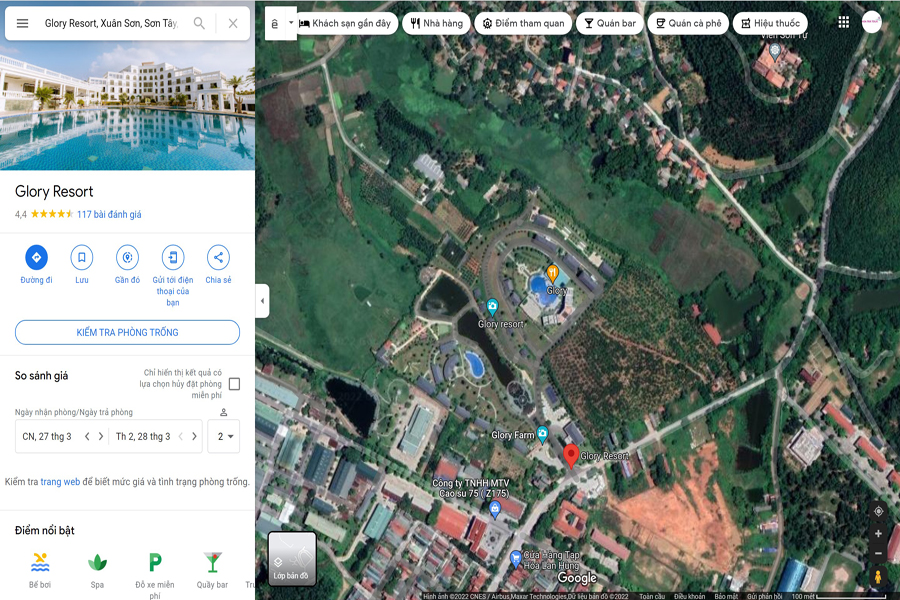Select Quán bar filter chip

(610, 24)
